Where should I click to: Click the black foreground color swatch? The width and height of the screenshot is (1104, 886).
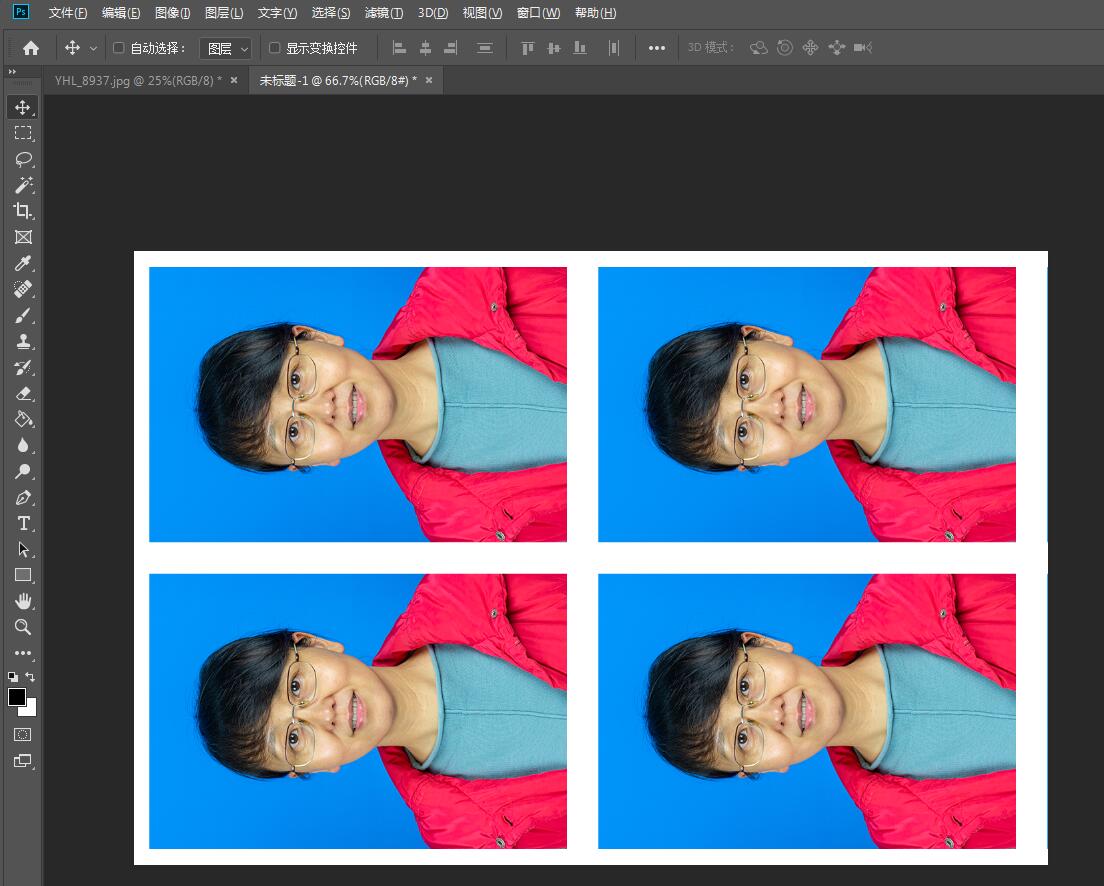click(x=17, y=697)
